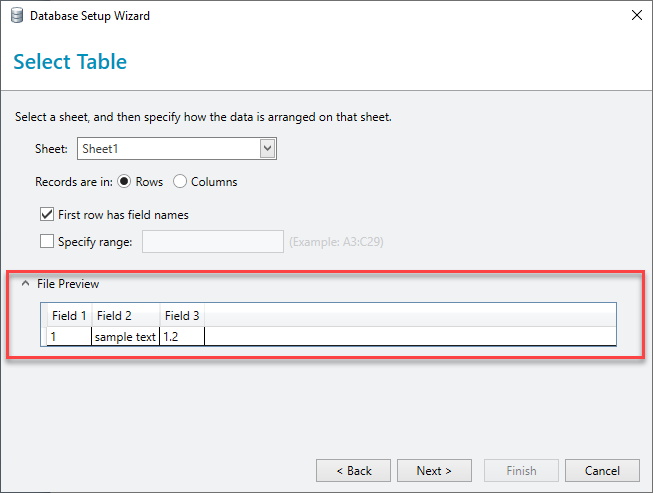The height and width of the screenshot is (493, 653).
Task: Click the Sheet1 combo box field
Action: pos(177,149)
